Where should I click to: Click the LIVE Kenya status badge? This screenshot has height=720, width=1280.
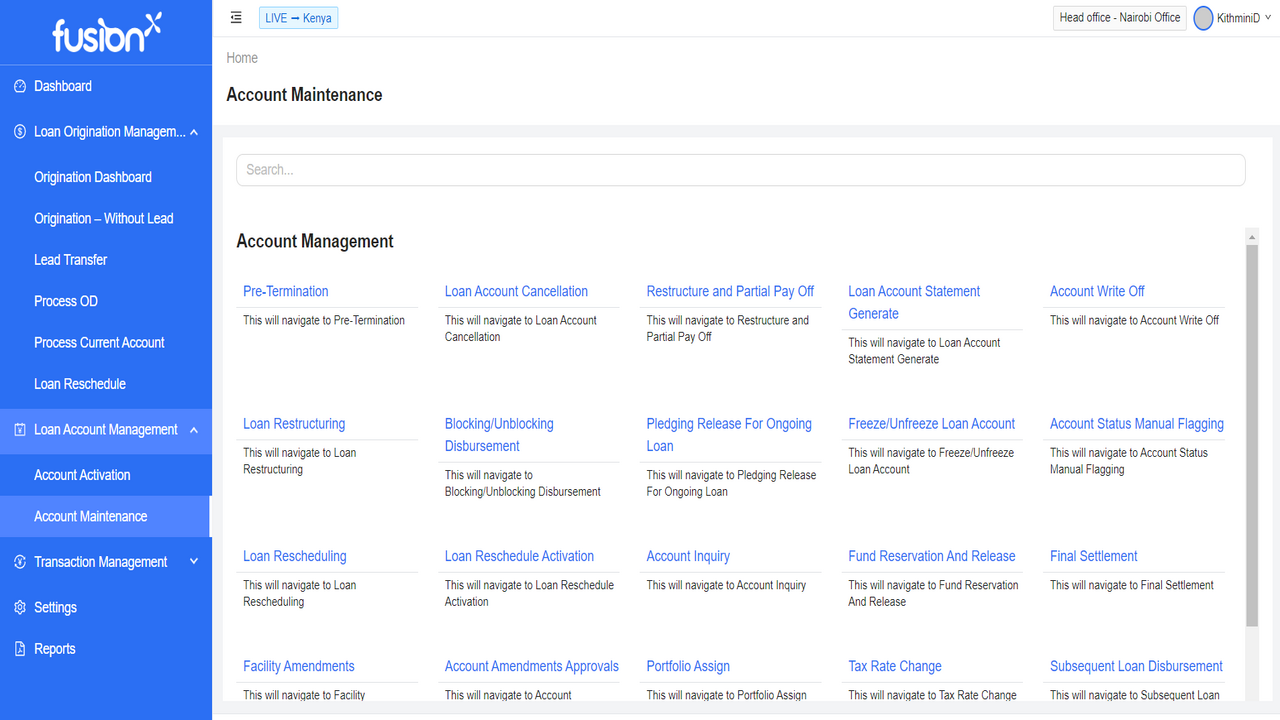click(x=298, y=17)
